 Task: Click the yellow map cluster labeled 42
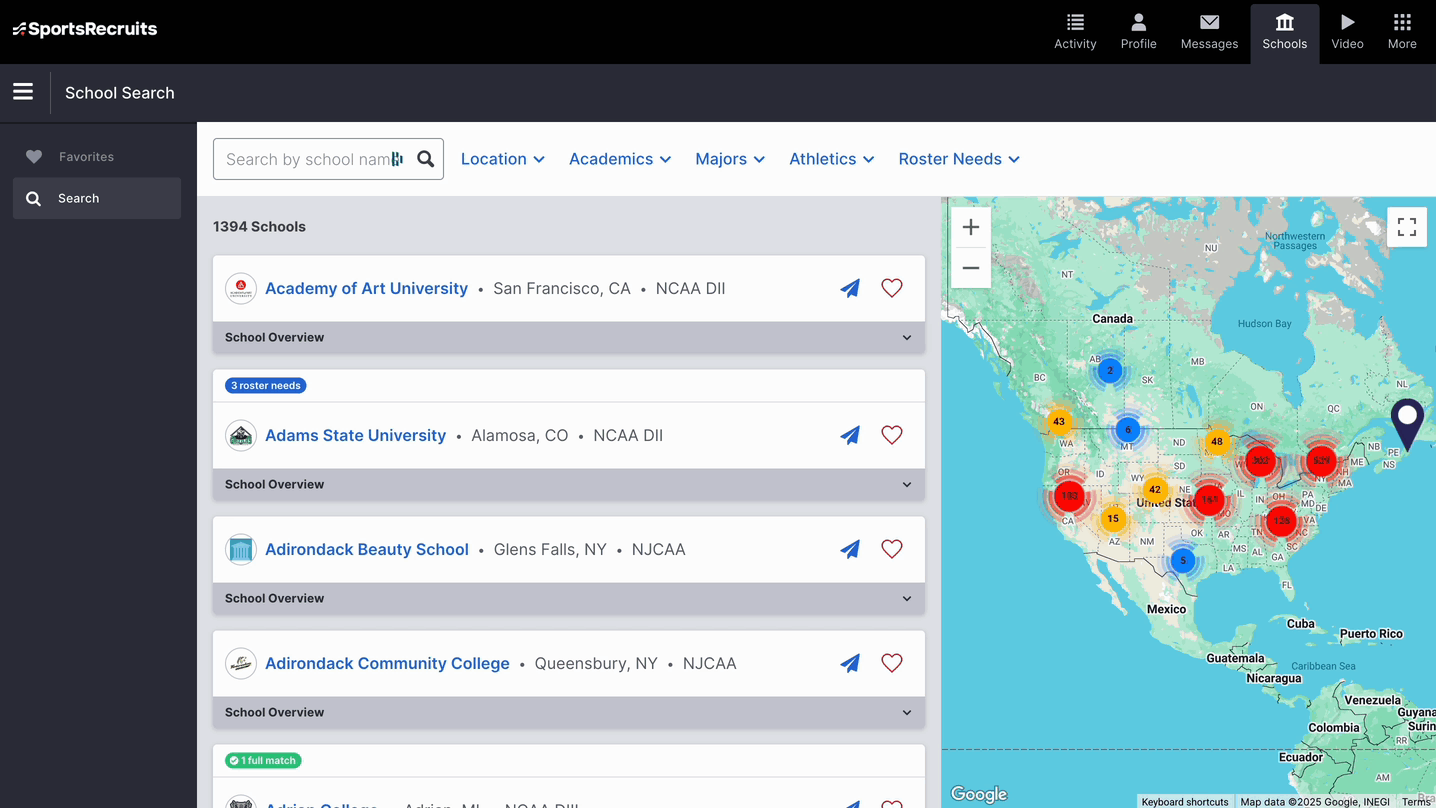click(x=1155, y=489)
